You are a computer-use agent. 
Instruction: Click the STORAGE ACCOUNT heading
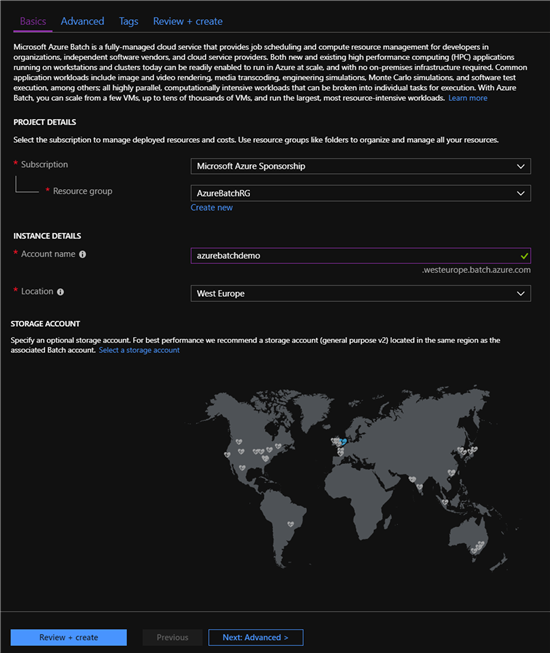45,324
